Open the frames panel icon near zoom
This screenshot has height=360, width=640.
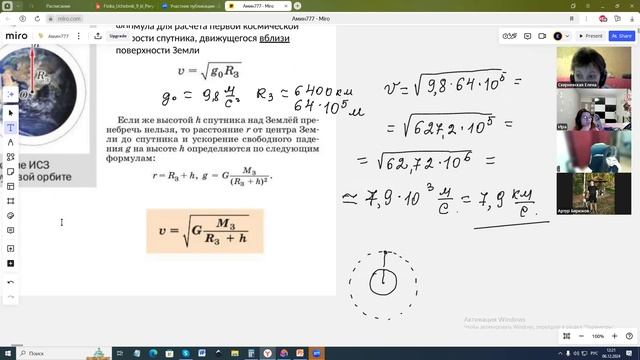[x=567, y=336]
